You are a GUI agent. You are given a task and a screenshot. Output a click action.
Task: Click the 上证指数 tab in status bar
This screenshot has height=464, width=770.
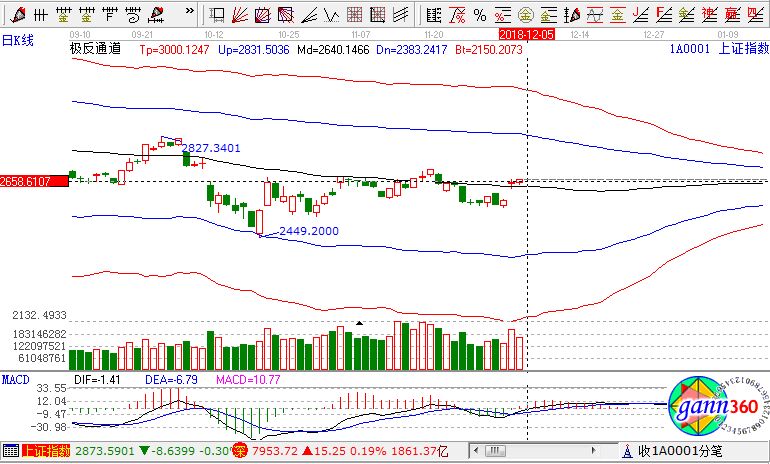pos(46,452)
